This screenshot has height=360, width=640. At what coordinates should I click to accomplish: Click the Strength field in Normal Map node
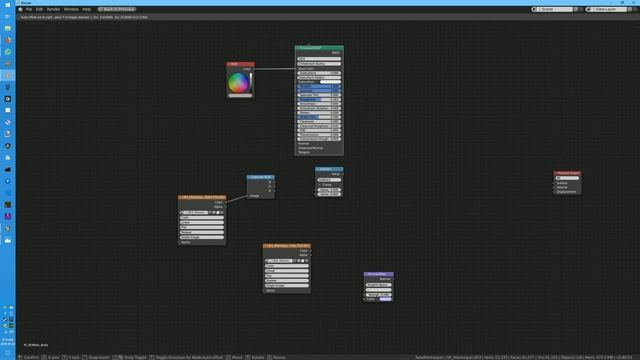click(x=378, y=295)
